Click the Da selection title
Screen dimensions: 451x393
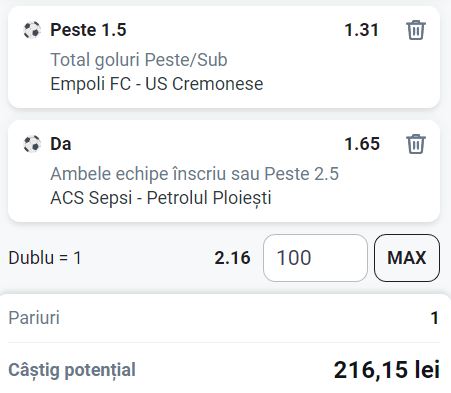point(61,144)
